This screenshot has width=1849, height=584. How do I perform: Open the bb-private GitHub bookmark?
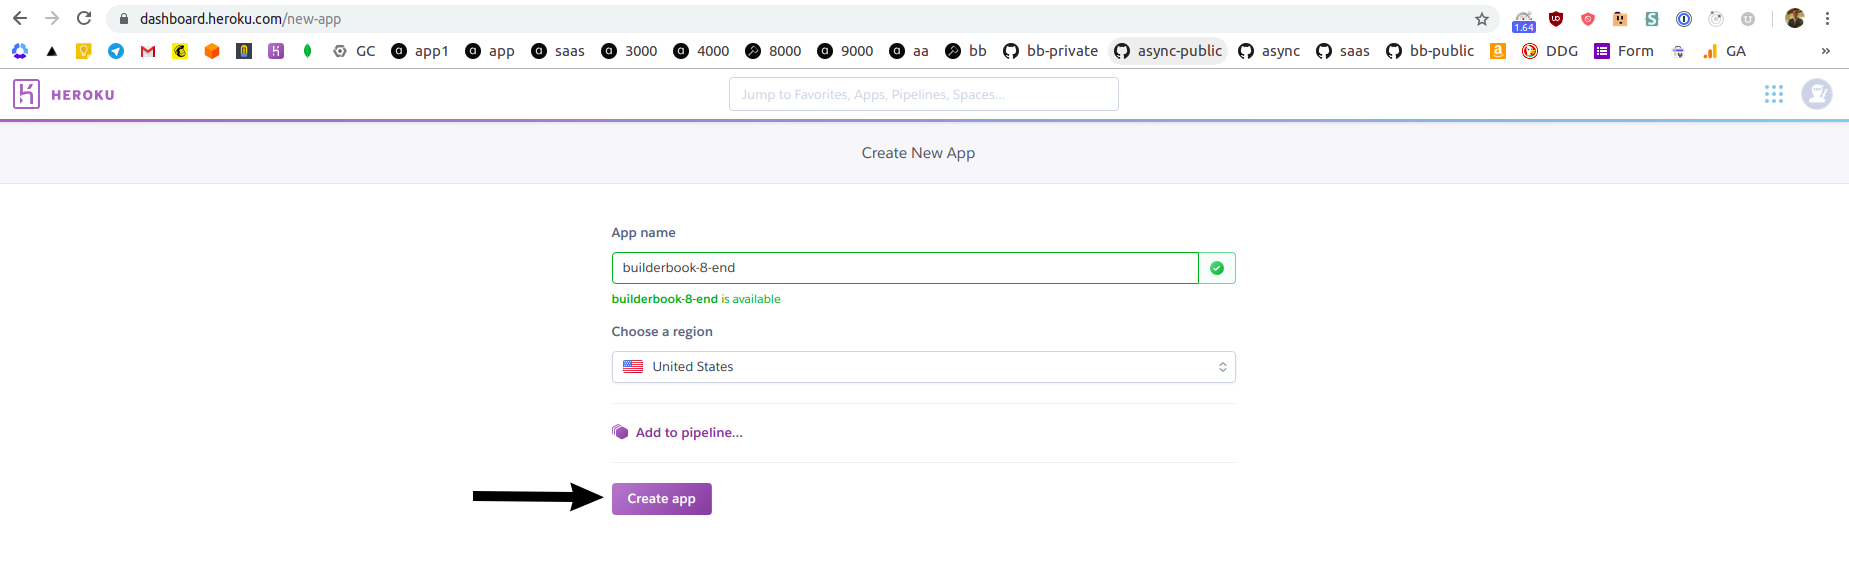[1050, 51]
